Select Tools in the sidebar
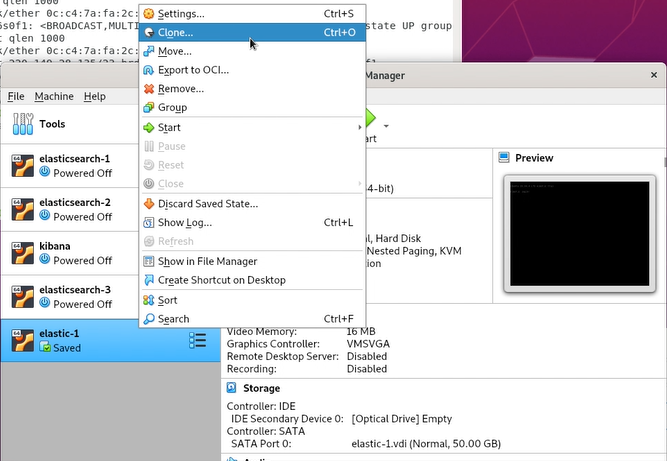Image resolution: width=667 pixels, height=461 pixels. point(70,124)
